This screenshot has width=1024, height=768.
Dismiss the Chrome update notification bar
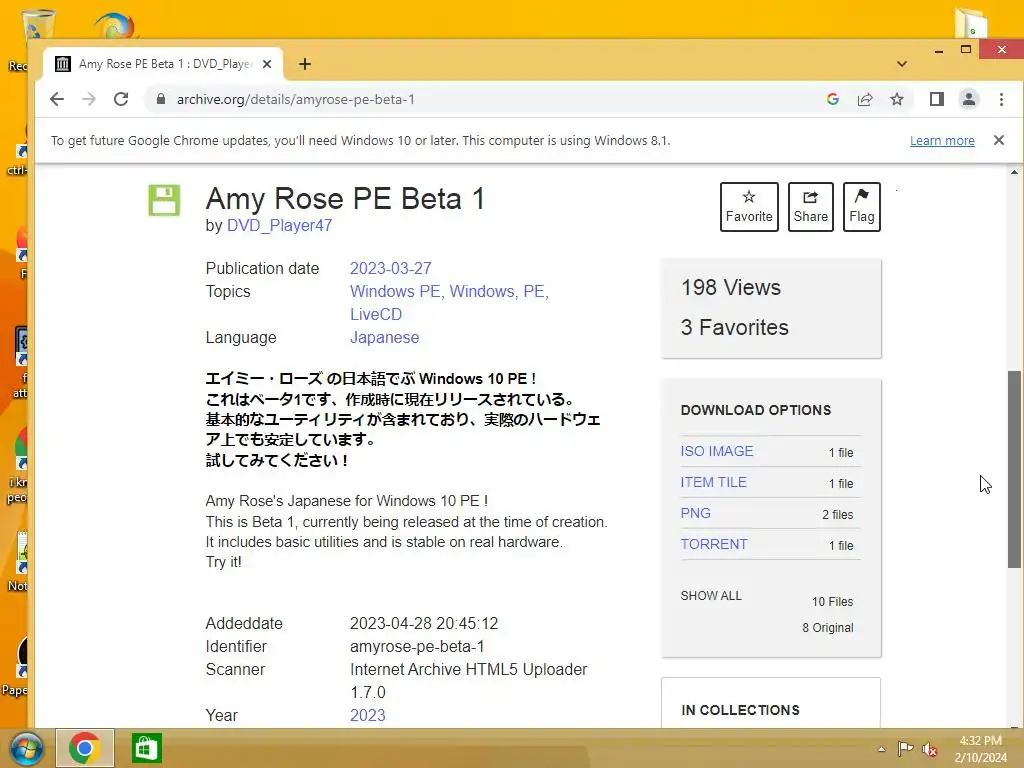(999, 140)
